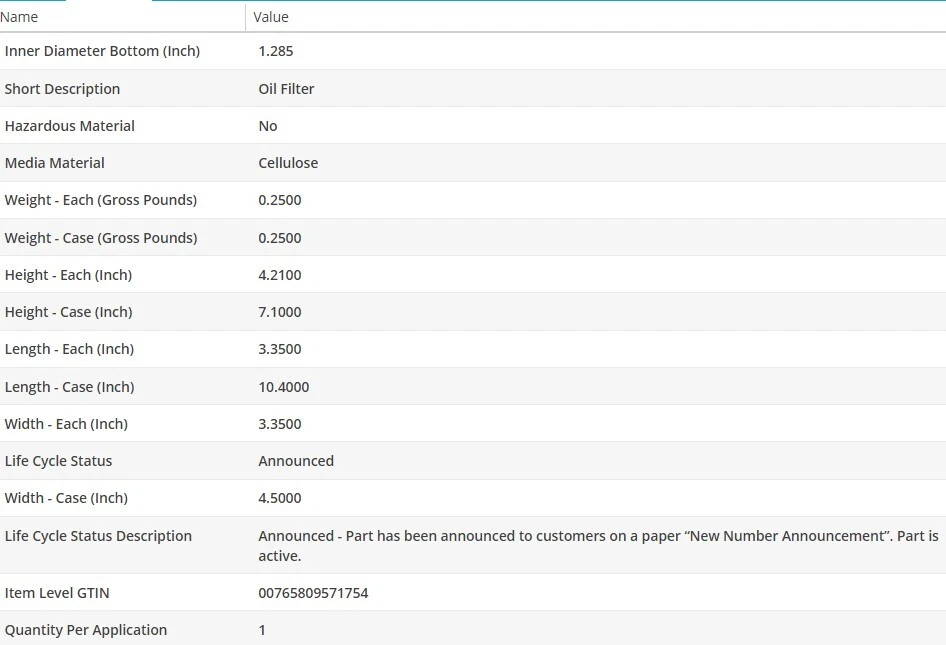Select the Hazardous Material value No
Image resolution: width=946 pixels, height=645 pixels.
268,126
